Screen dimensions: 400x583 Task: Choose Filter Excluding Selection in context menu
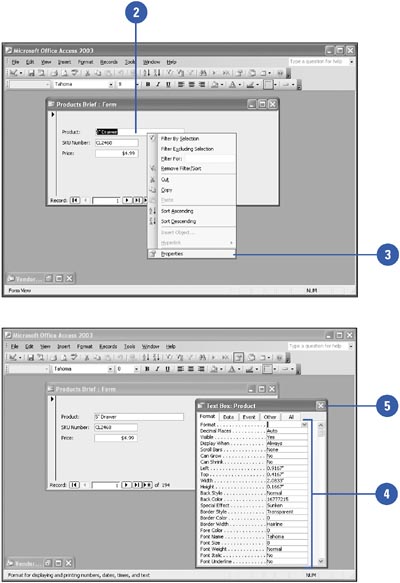(x=192, y=149)
